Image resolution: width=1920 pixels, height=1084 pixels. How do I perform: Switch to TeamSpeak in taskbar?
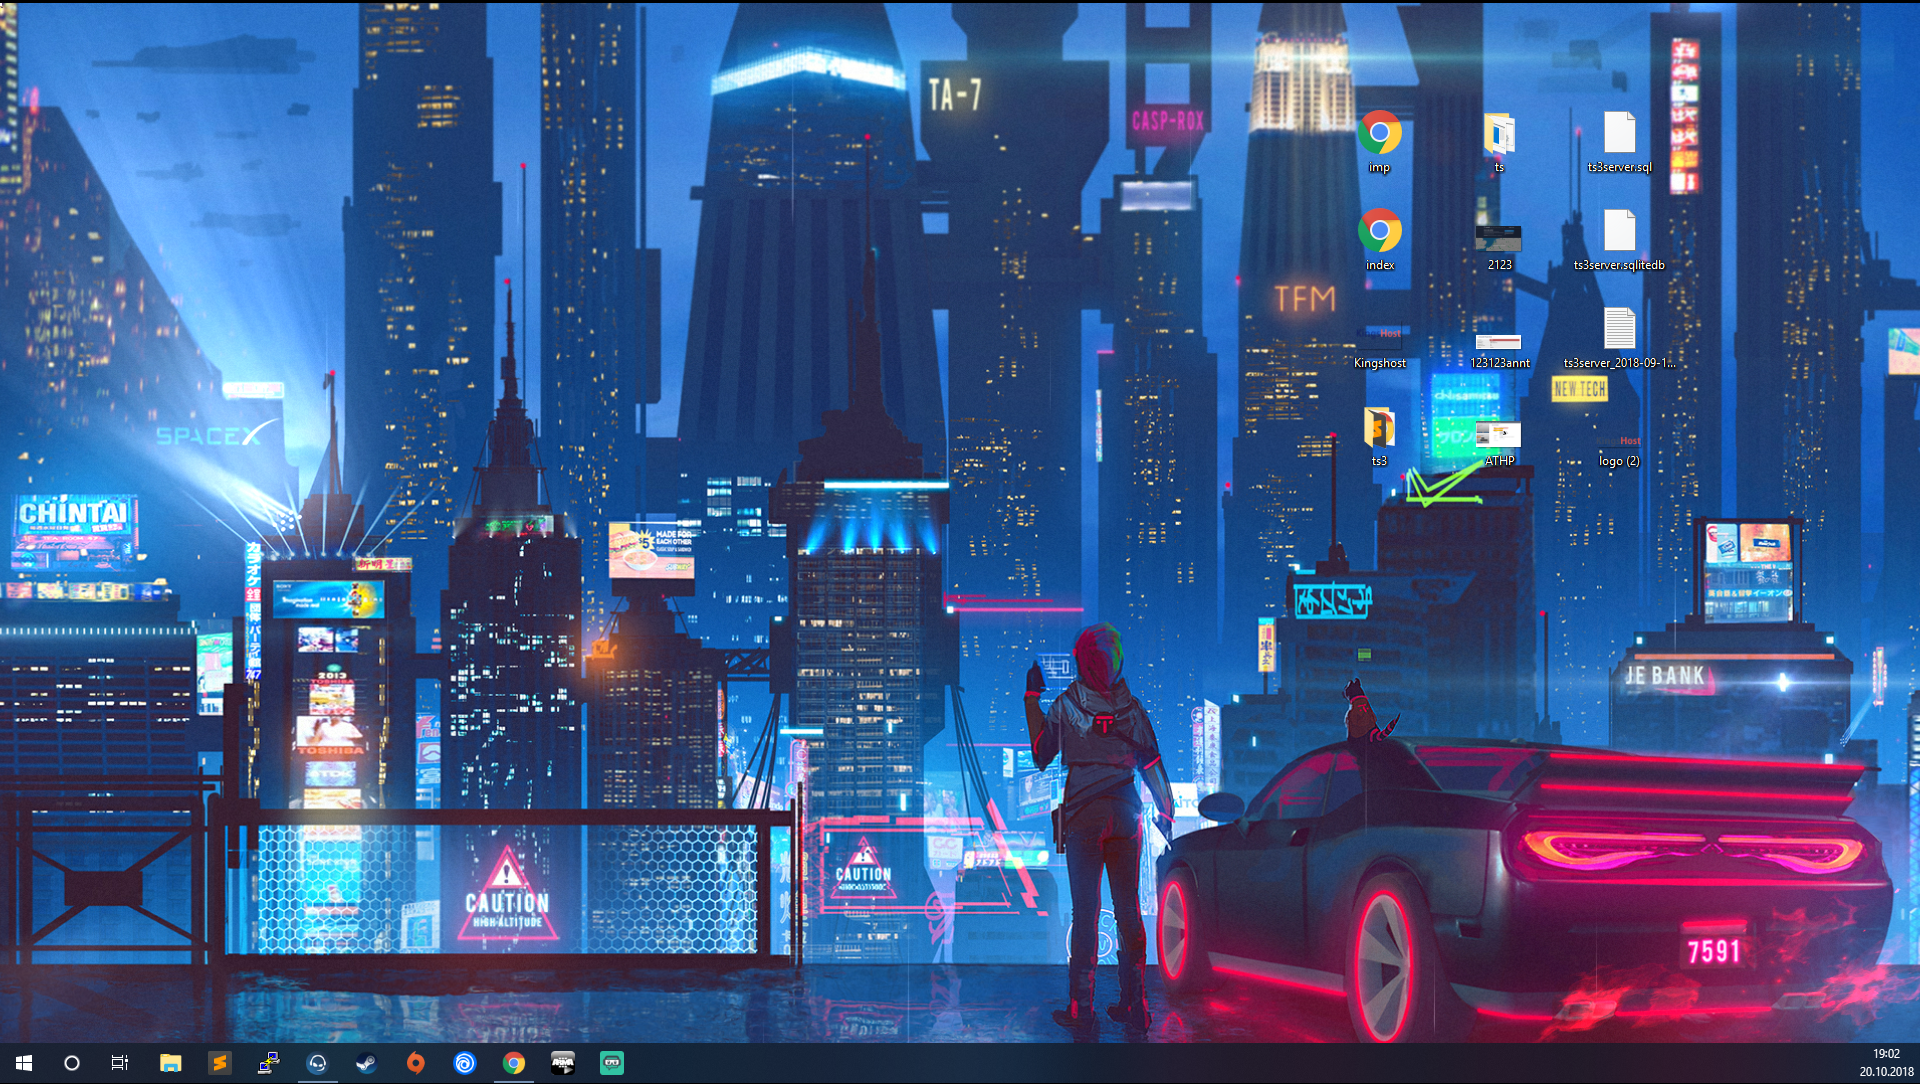pyautogui.click(x=317, y=1063)
